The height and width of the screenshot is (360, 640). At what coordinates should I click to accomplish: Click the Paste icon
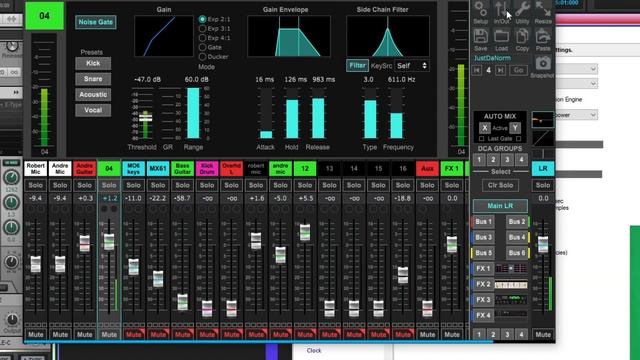coord(543,37)
